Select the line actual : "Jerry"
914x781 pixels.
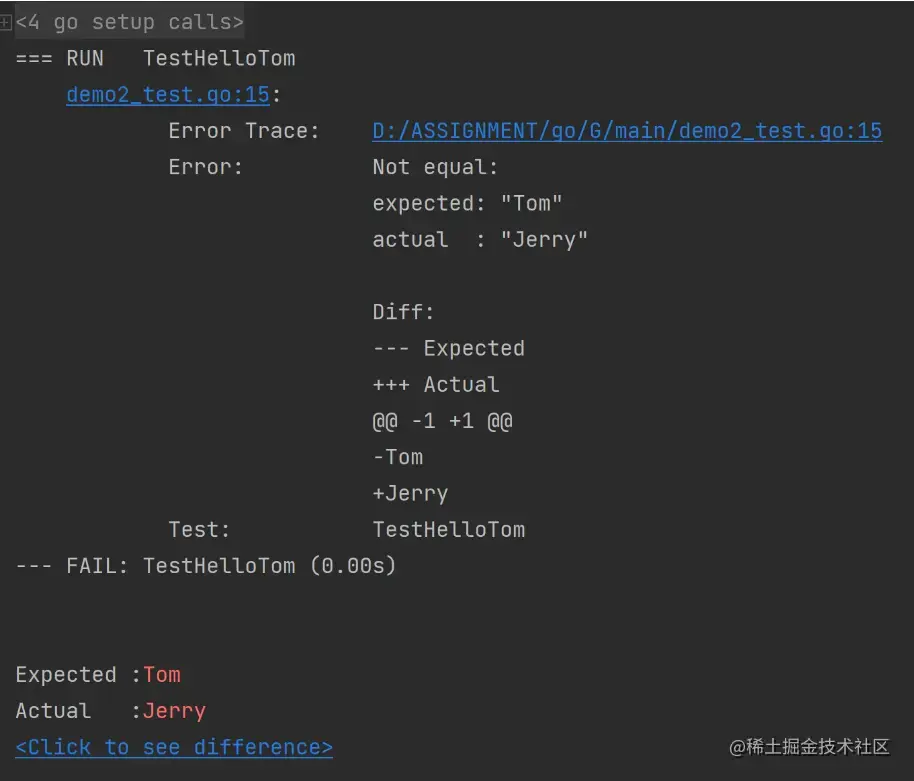(480, 240)
